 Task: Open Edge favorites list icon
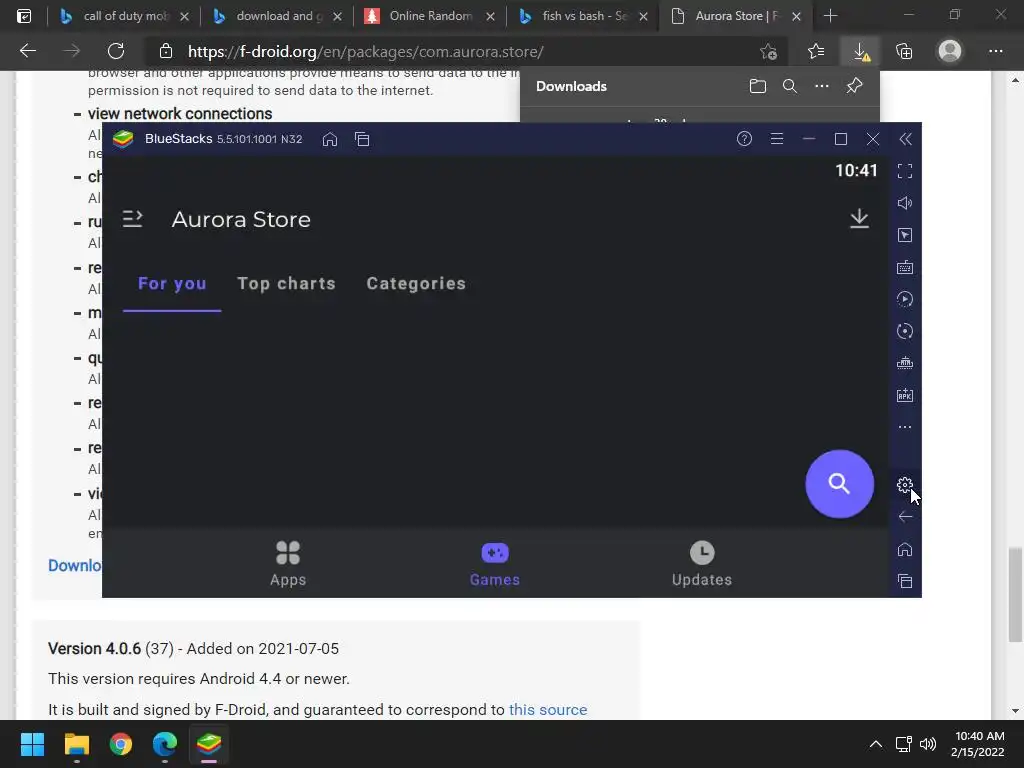pos(816,51)
